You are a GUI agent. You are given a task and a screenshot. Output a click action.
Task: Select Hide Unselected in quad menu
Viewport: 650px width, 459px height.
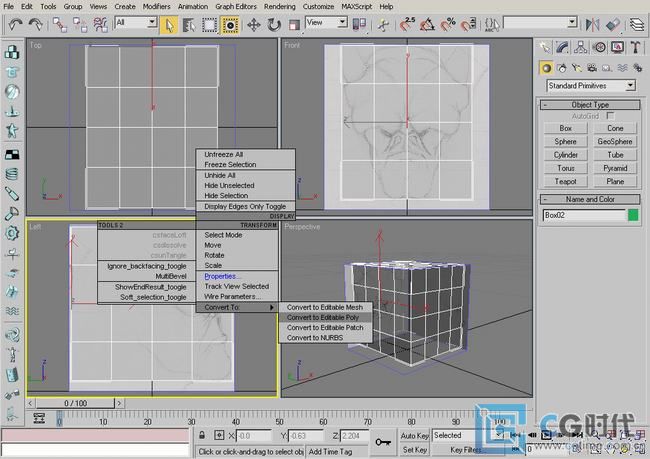[245, 185]
